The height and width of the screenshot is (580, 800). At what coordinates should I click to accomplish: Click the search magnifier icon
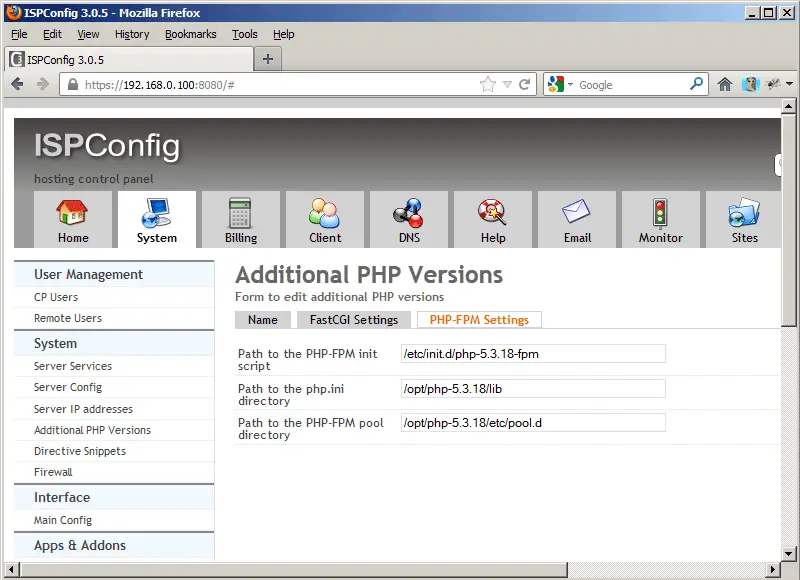coord(696,83)
